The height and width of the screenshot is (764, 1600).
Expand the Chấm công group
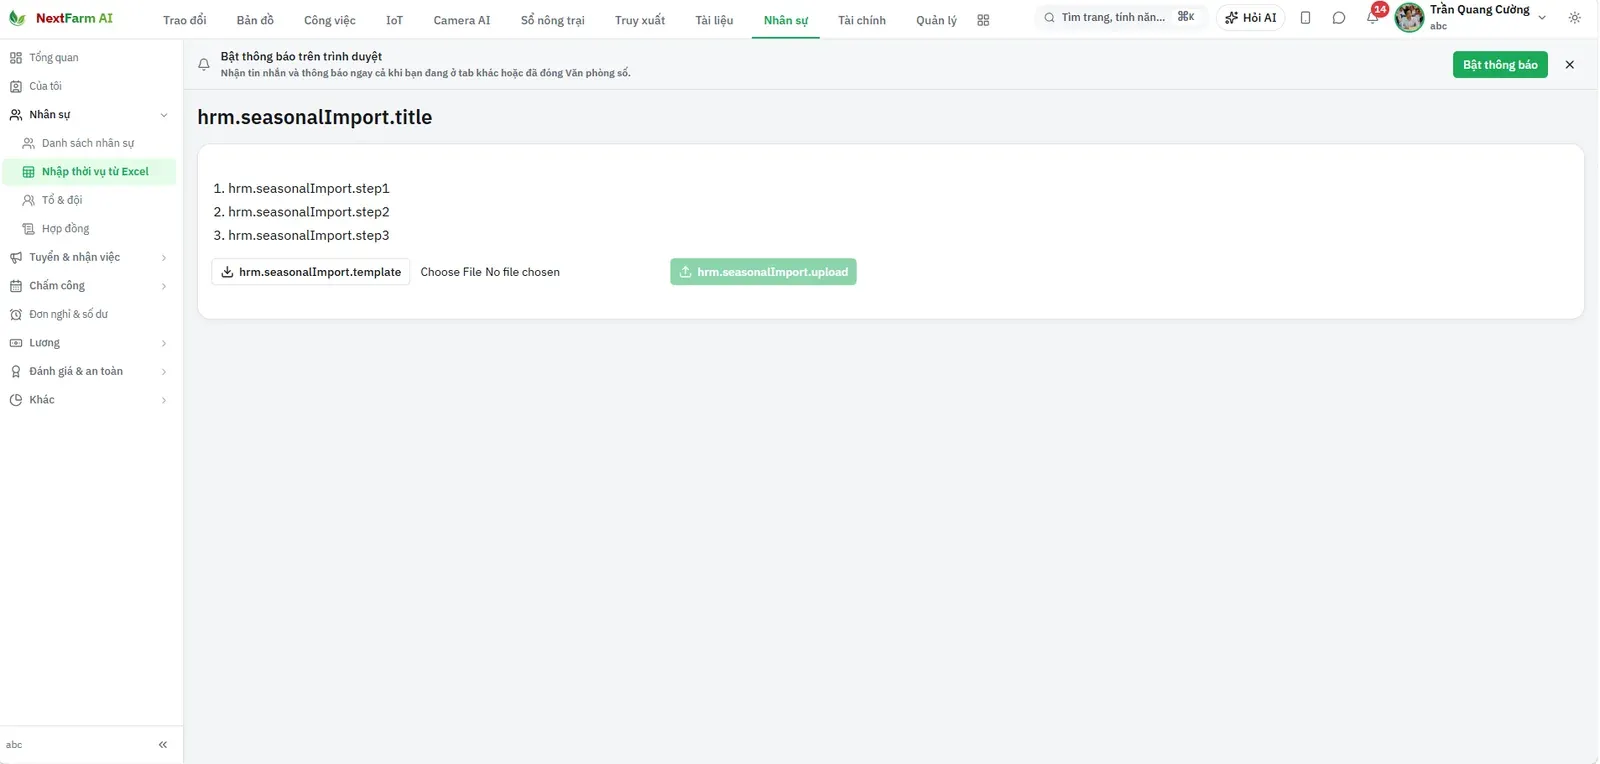coord(89,286)
